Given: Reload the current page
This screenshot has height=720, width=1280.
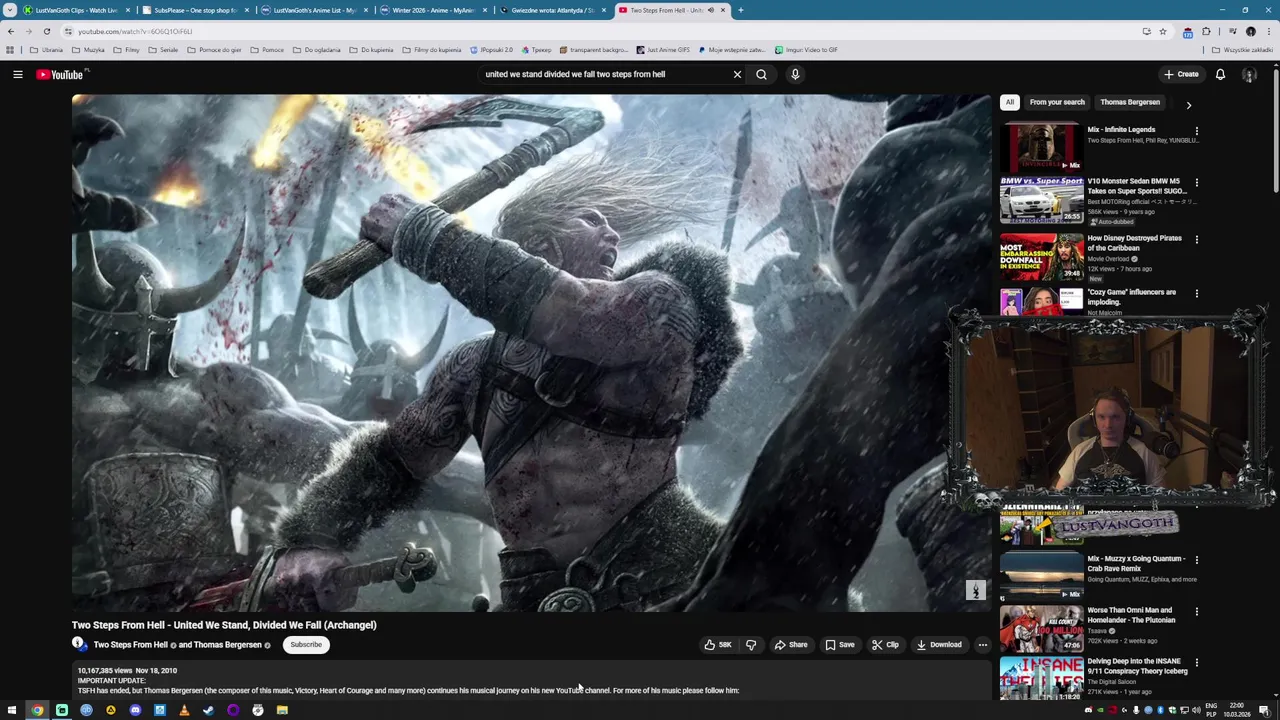Looking at the screenshot, I should coord(46,31).
